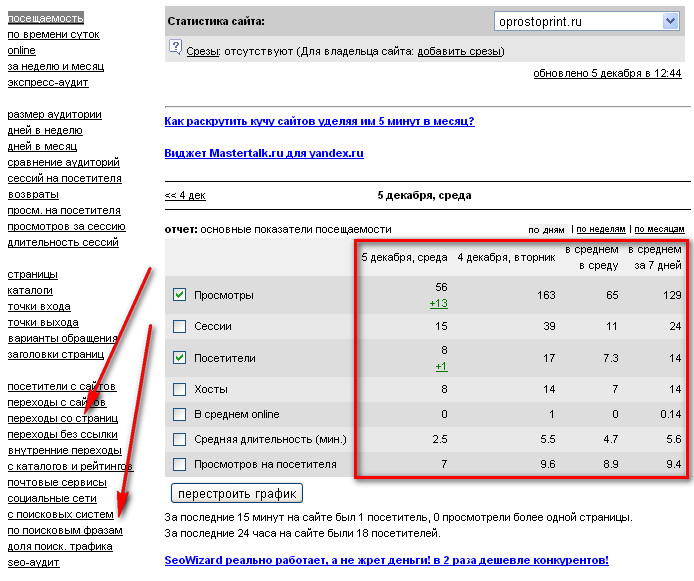The height and width of the screenshot is (581, 694).
Task: Click the 163 views value for 4 декабря
Action: pyautogui.click(x=546, y=295)
